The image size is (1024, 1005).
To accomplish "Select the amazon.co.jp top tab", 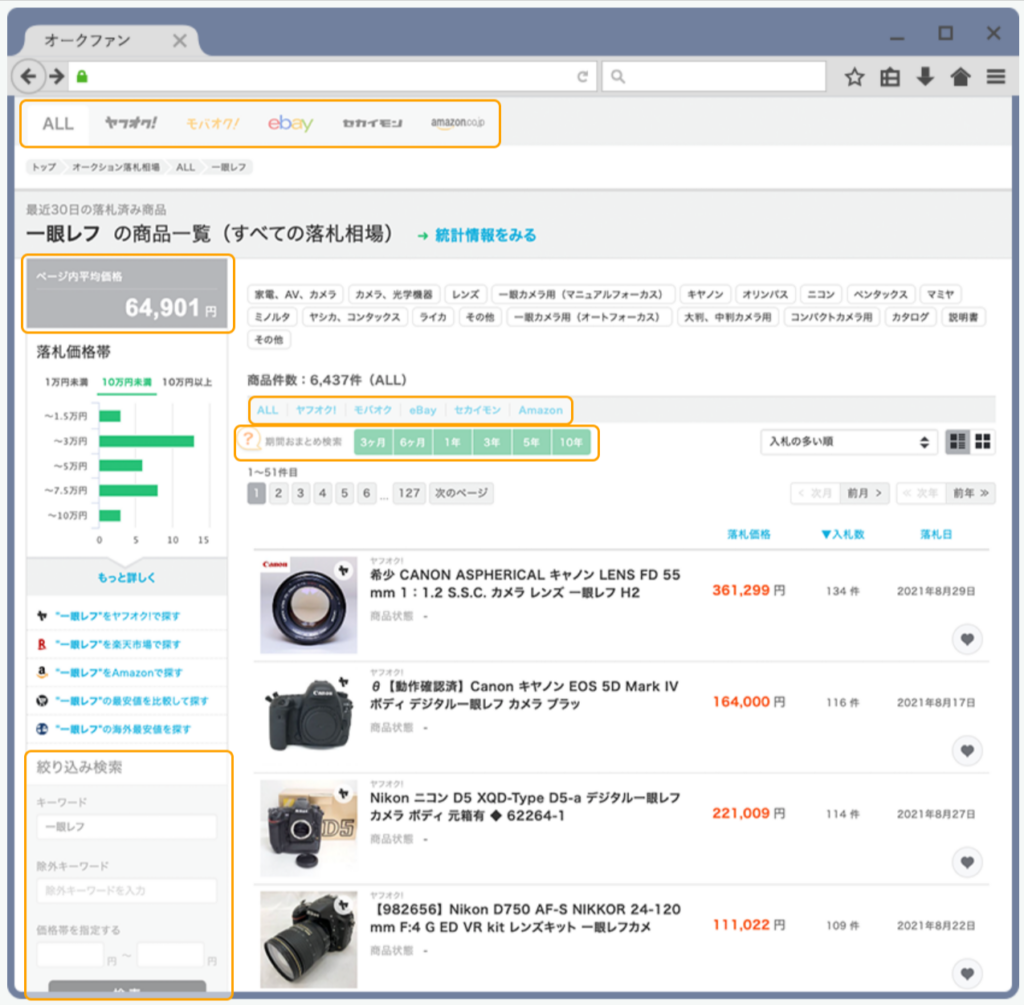I will point(457,124).
